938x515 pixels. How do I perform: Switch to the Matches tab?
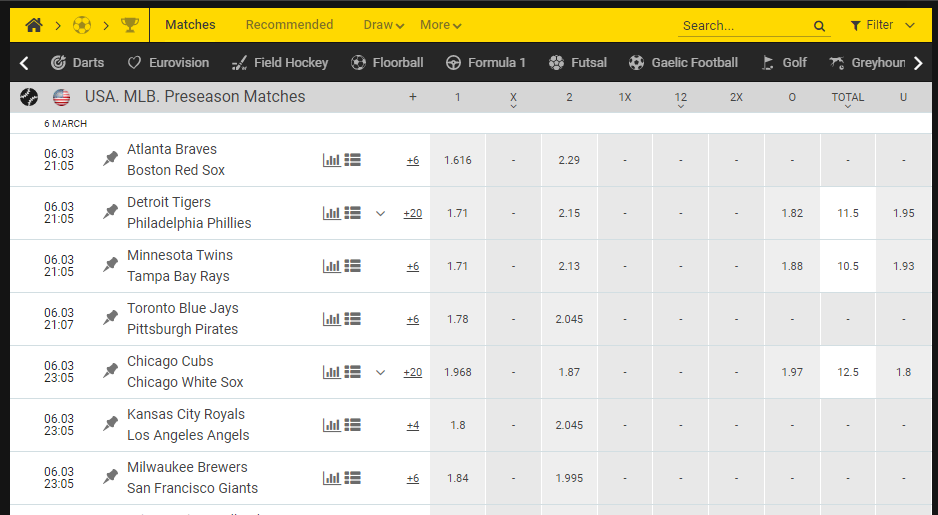pyautogui.click(x=190, y=25)
